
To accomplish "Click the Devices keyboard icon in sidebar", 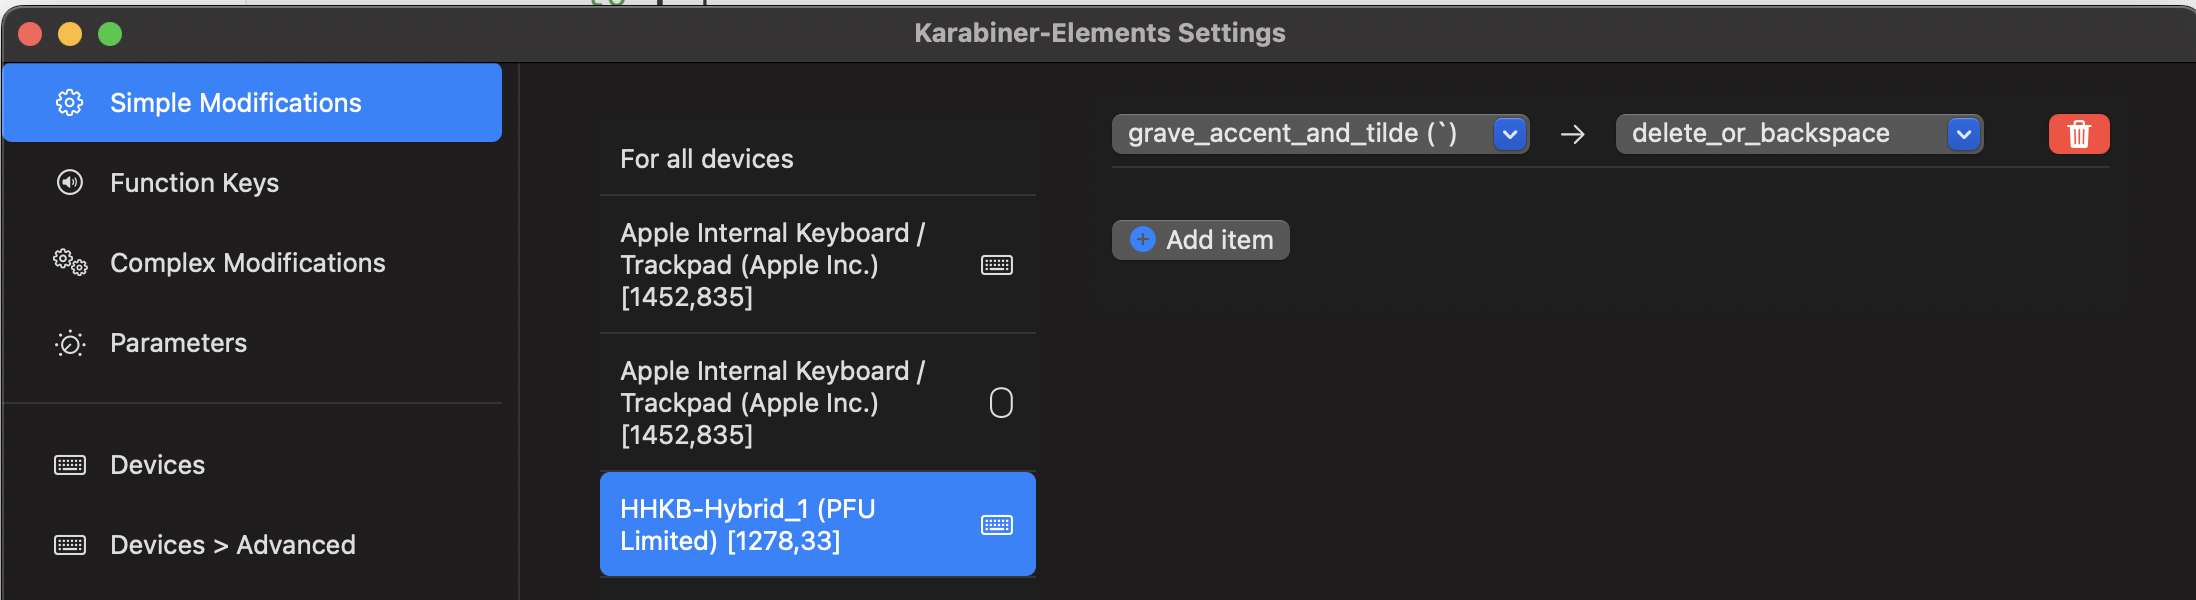I will [x=70, y=465].
